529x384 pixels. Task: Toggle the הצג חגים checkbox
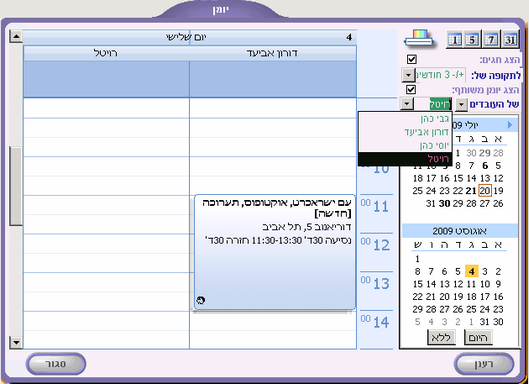click(x=412, y=59)
